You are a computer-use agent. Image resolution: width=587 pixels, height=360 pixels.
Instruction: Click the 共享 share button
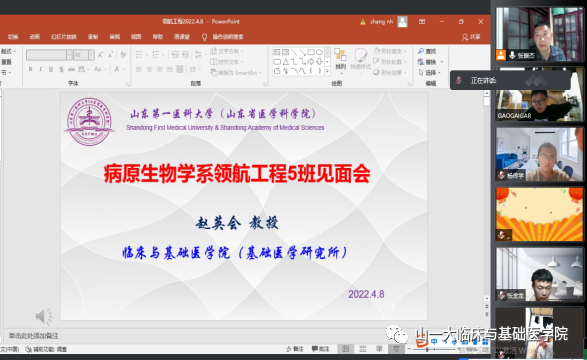tap(471, 37)
